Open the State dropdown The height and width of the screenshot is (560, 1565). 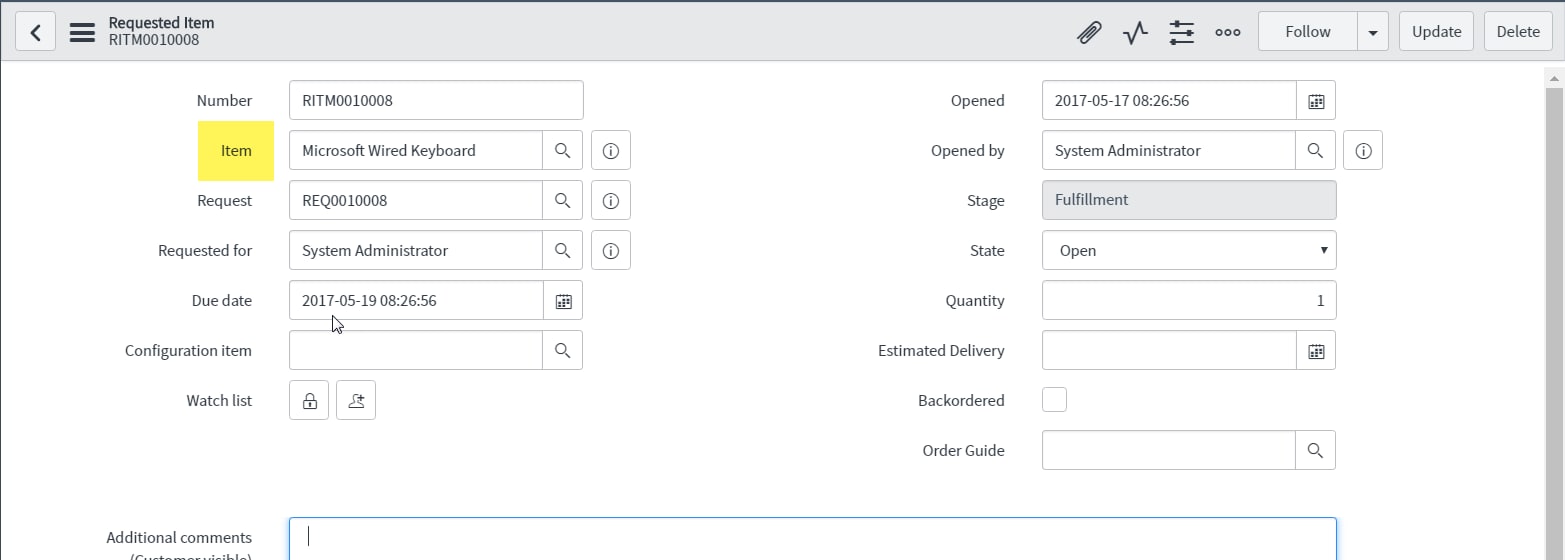(x=1189, y=250)
